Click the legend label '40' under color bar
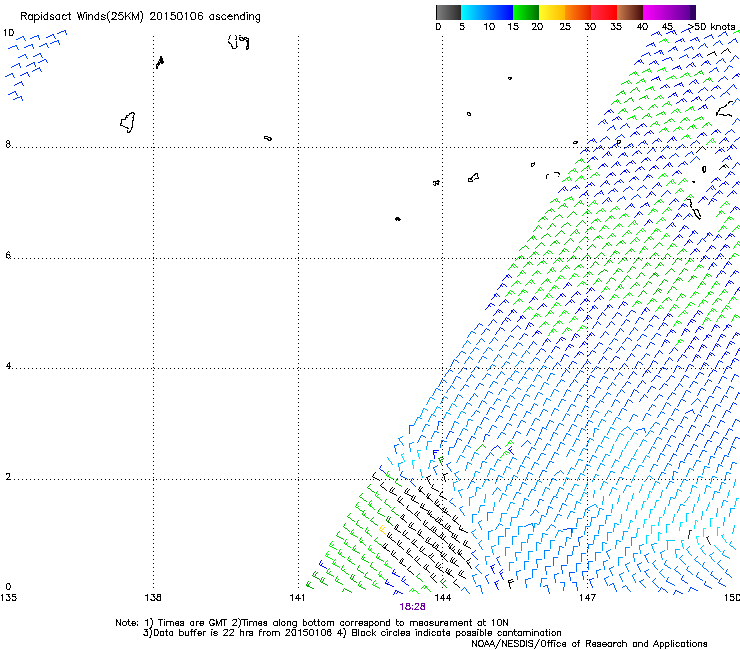The image size is (740, 650). point(642,27)
